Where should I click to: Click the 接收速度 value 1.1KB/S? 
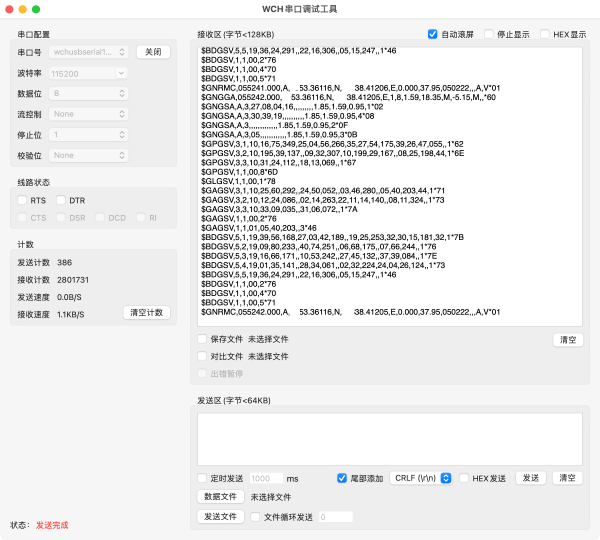pos(70,315)
